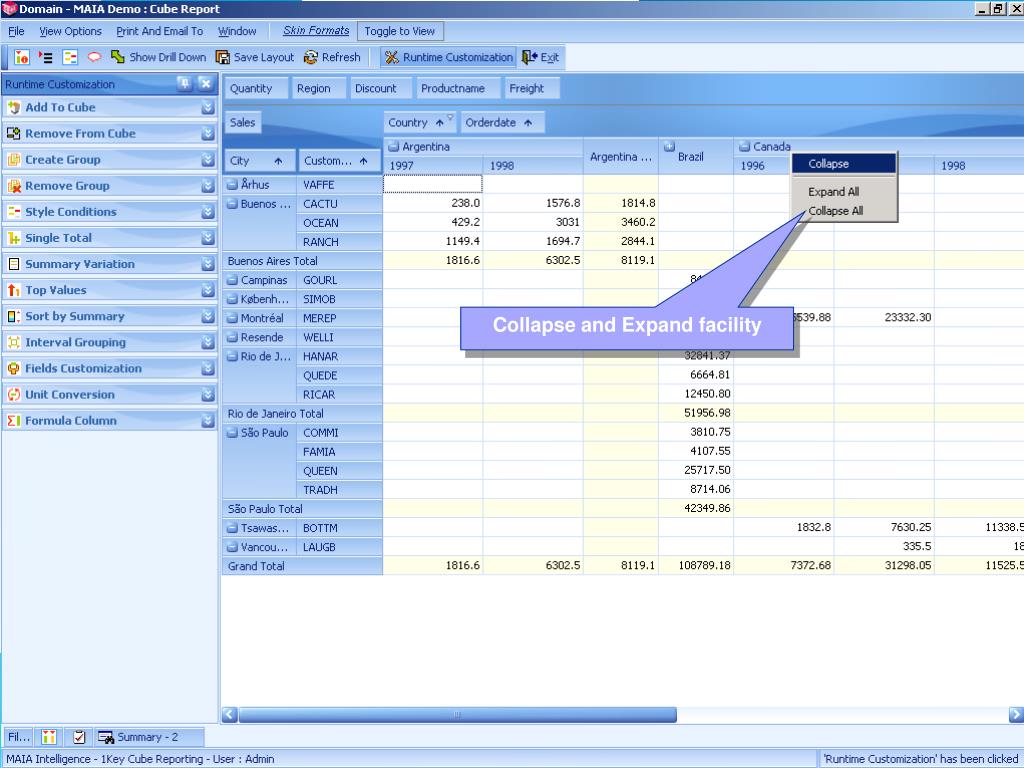Screen dimensions: 1024x768
Task: Click the Toggle to View button
Action: pos(399,31)
